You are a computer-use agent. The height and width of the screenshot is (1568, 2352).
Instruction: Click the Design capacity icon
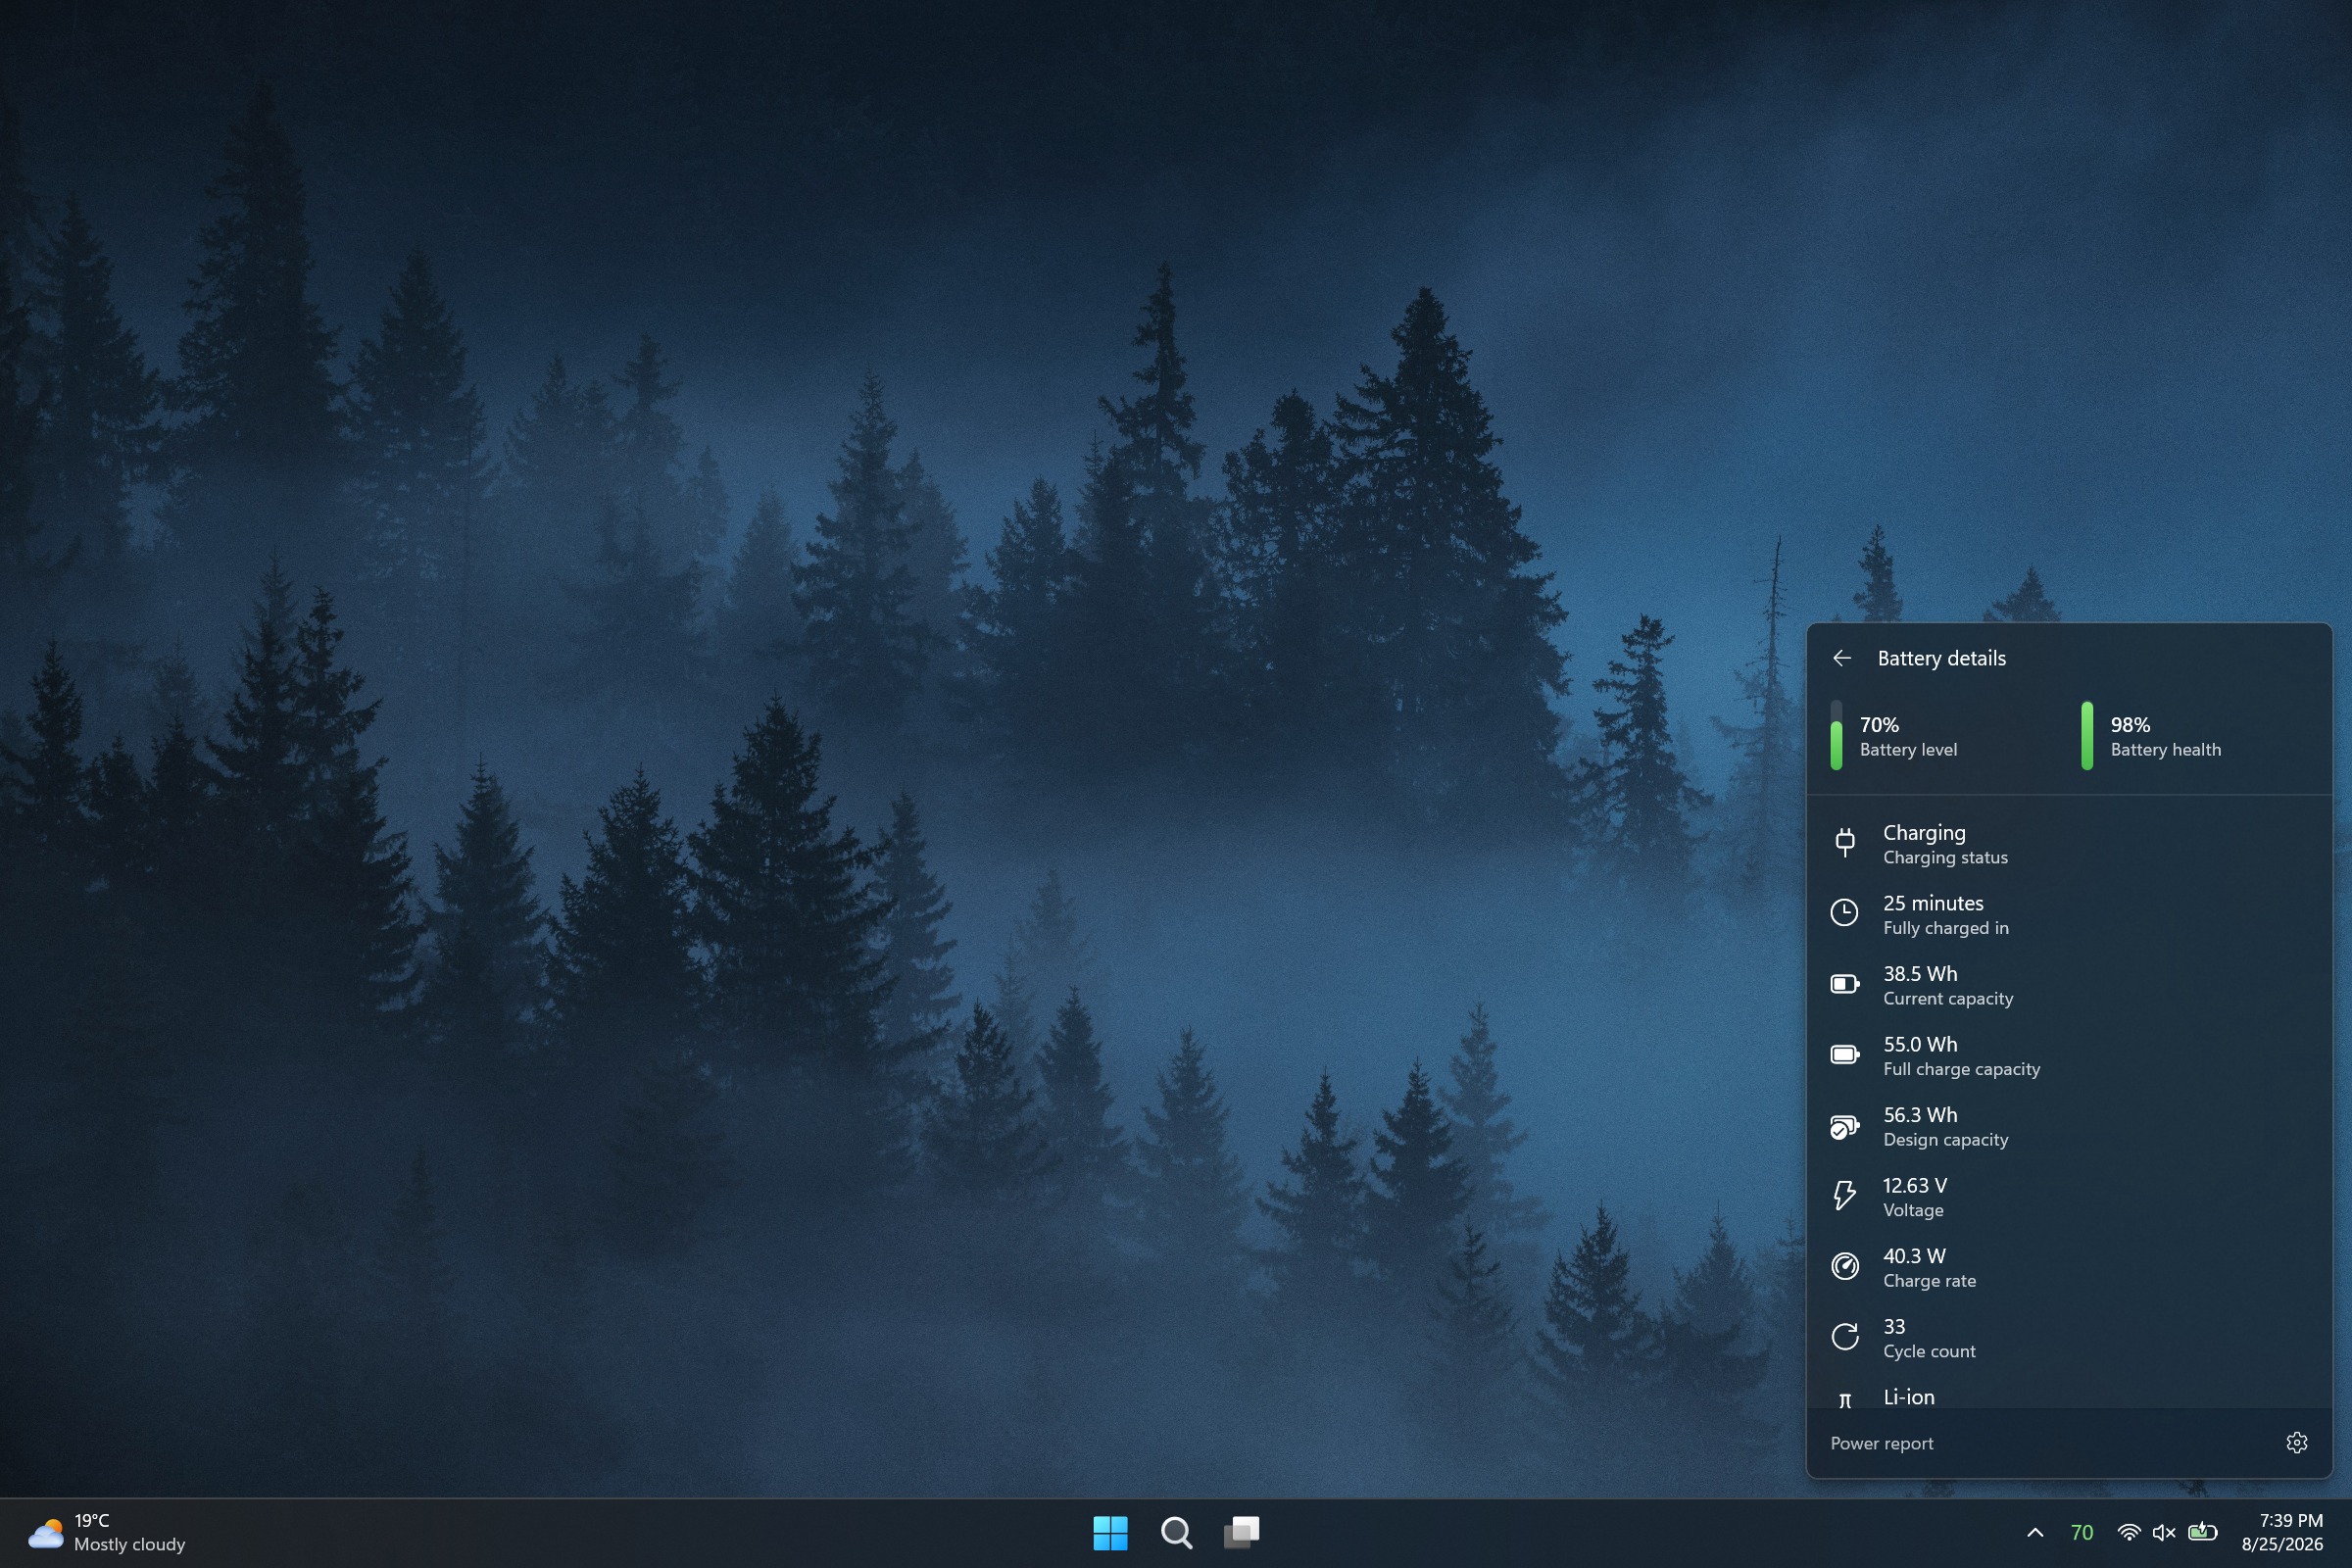[x=1845, y=1127]
